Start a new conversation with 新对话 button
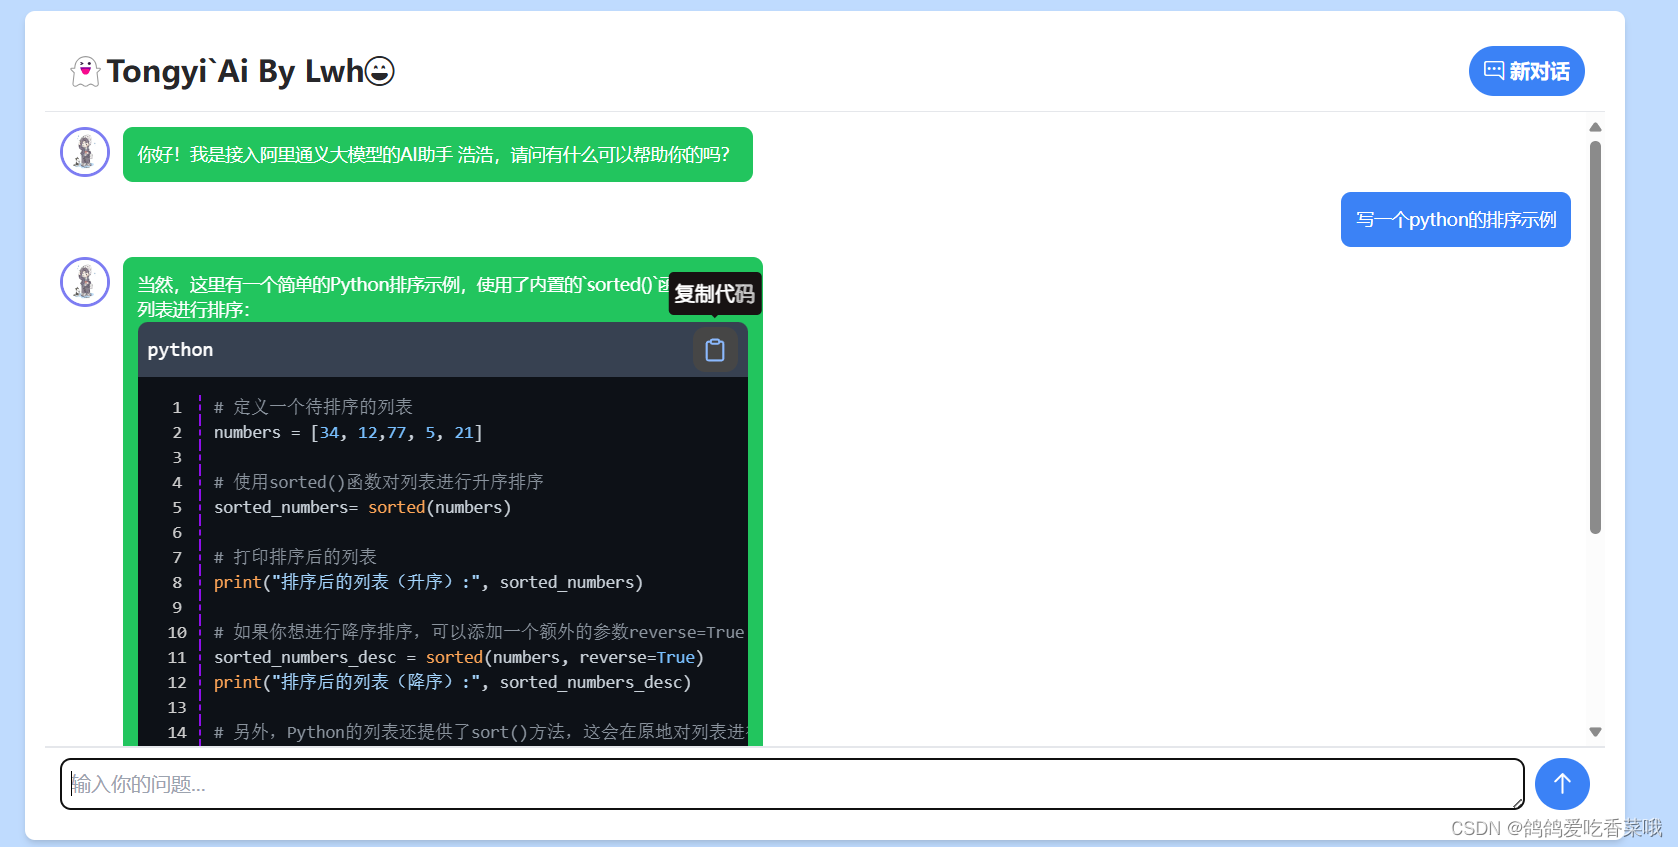 (1526, 71)
